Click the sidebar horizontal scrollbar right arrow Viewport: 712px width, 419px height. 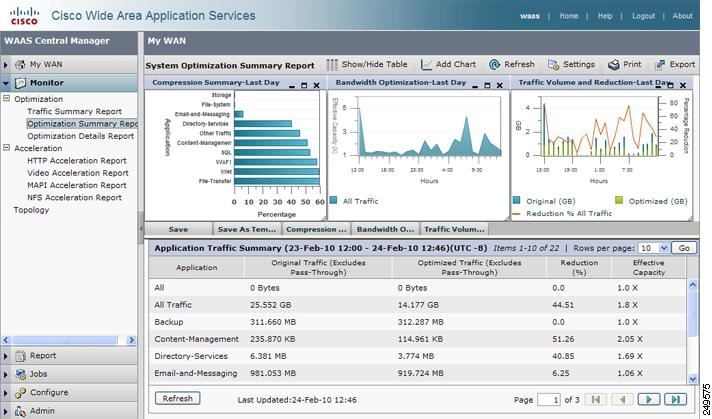(x=132, y=340)
